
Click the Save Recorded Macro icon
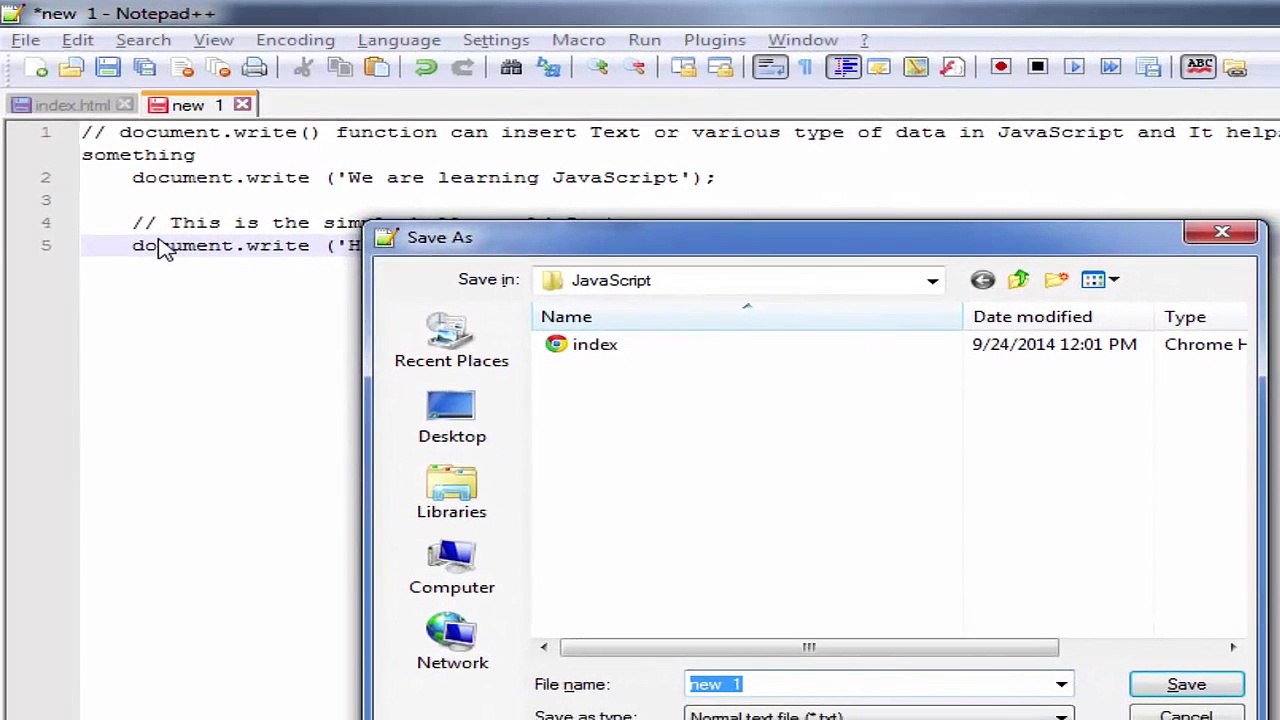[x=1148, y=67]
